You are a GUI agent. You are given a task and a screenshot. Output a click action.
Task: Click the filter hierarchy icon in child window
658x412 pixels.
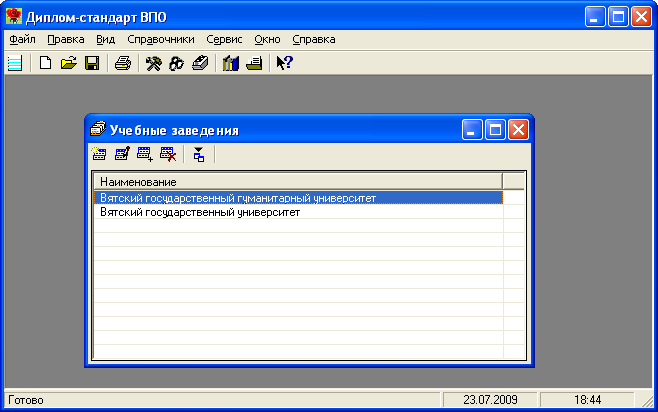tap(199, 154)
